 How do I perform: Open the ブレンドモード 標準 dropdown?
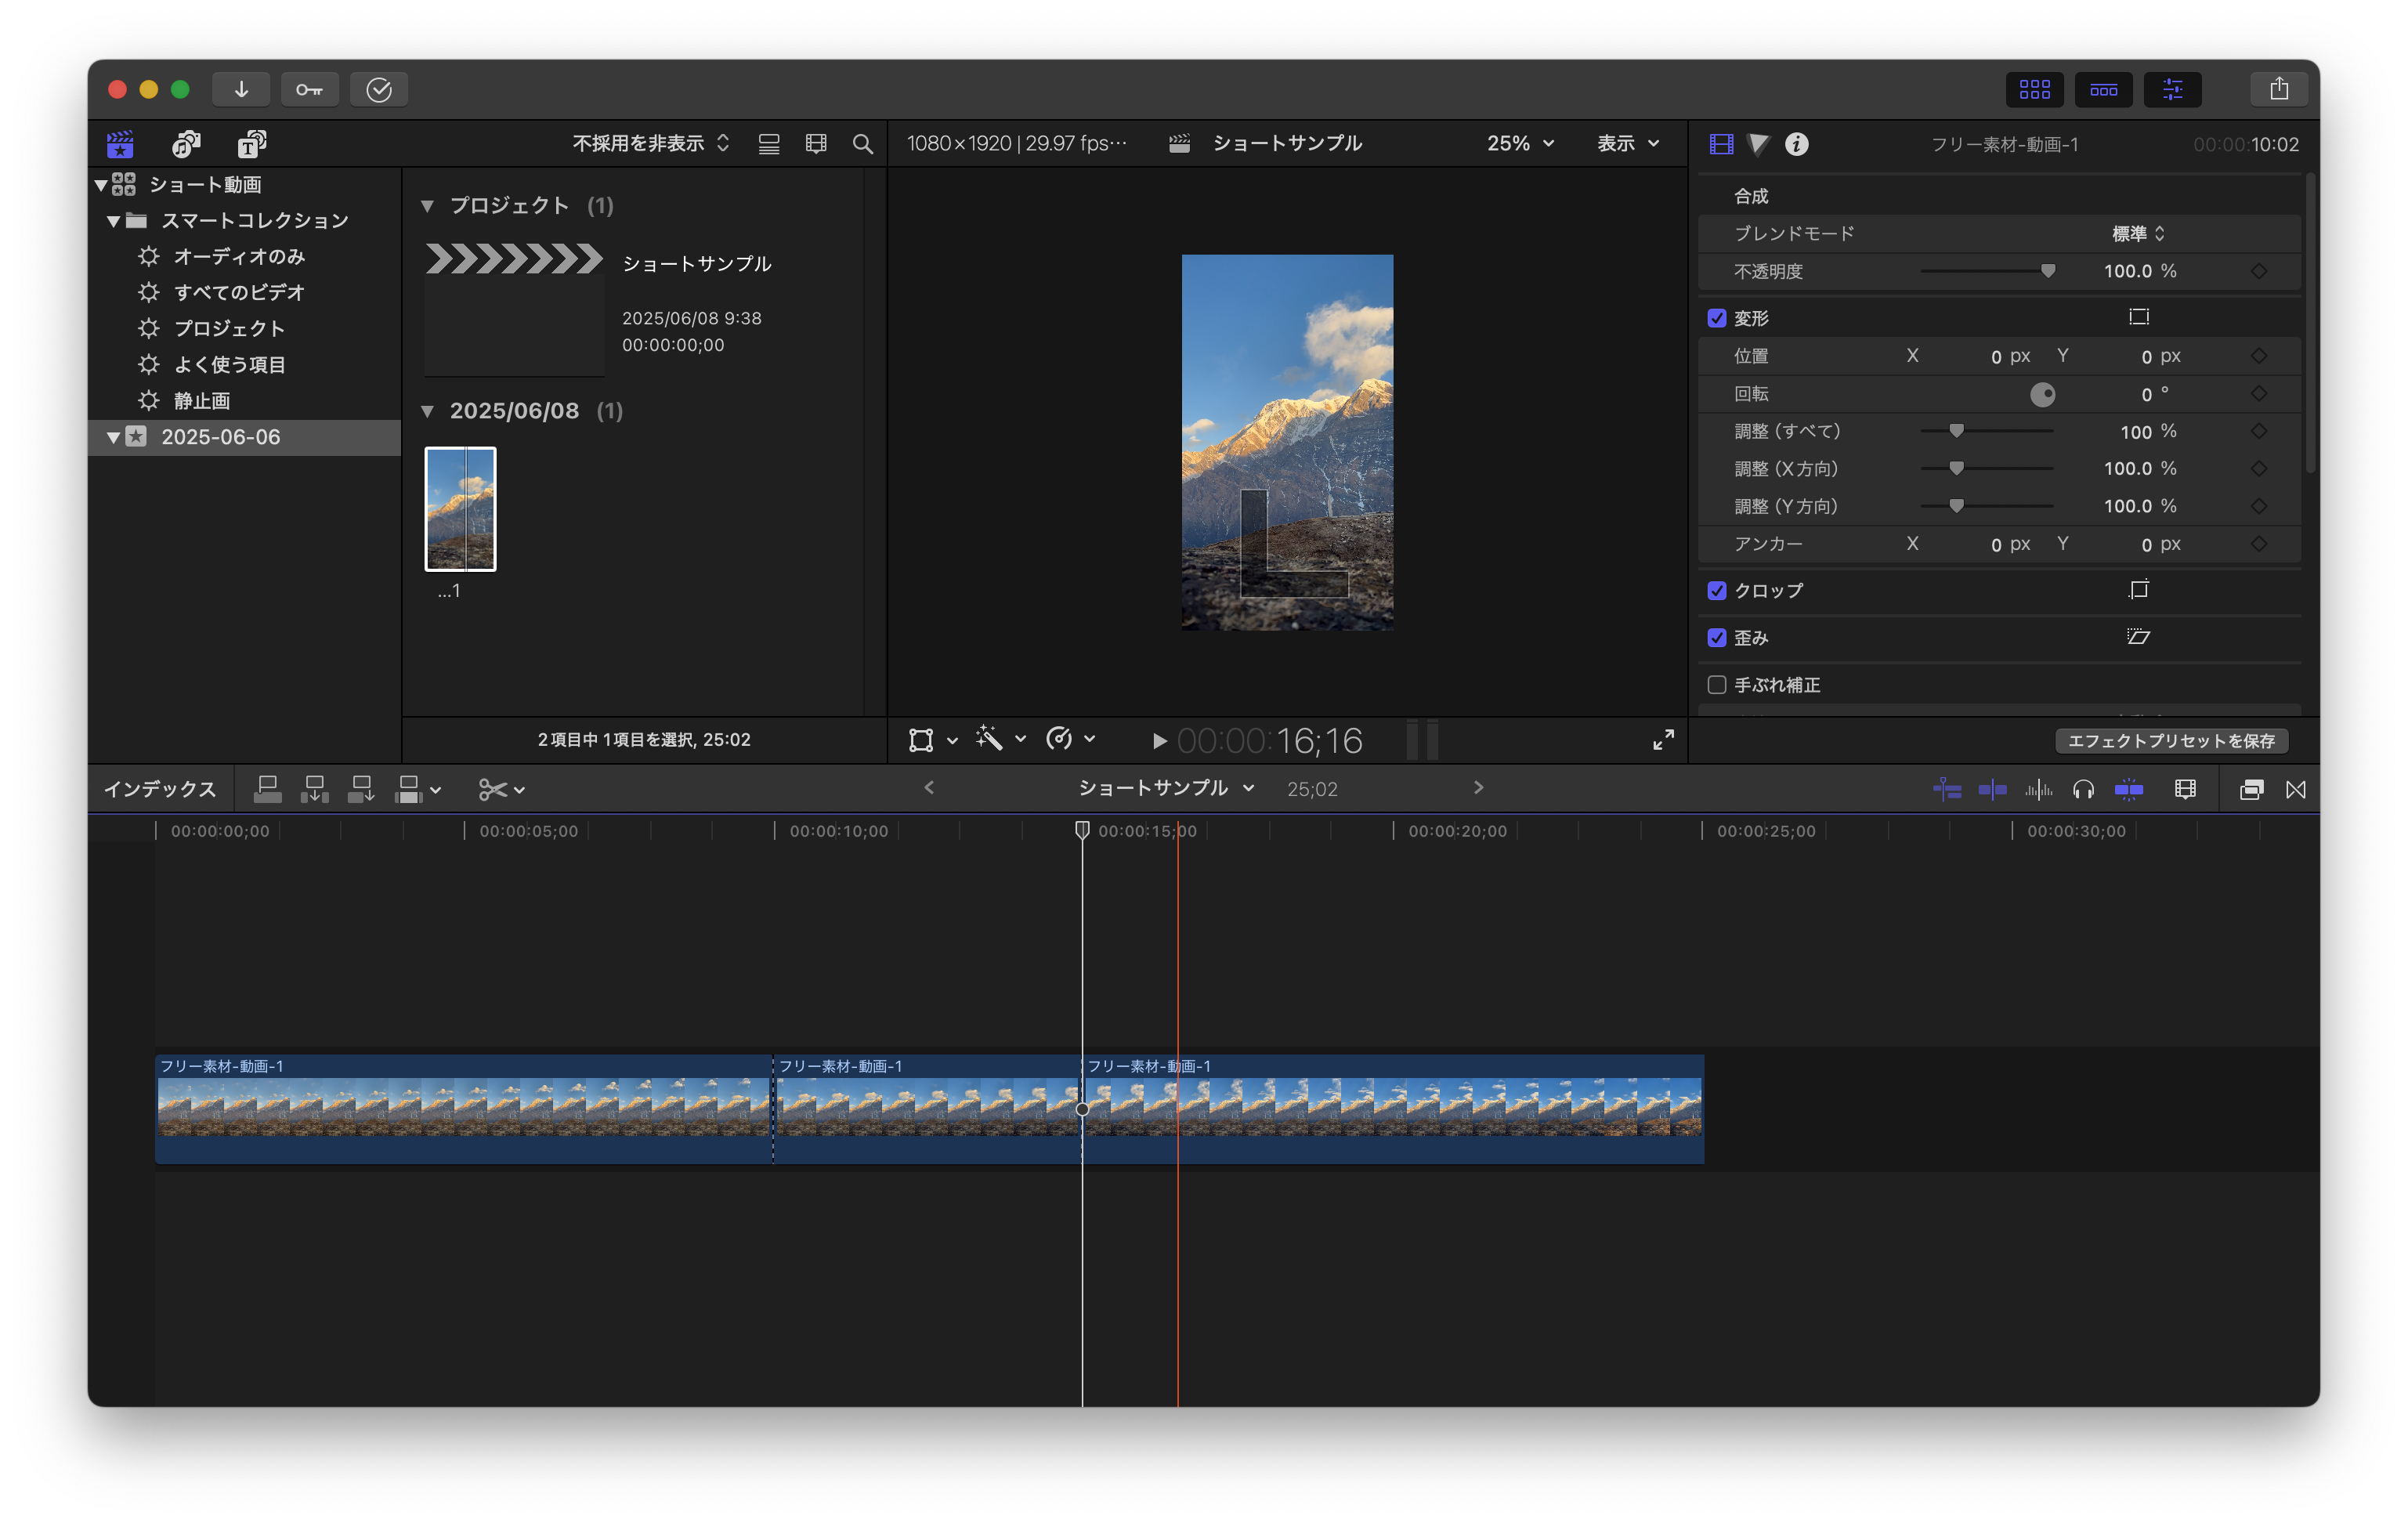[2137, 233]
